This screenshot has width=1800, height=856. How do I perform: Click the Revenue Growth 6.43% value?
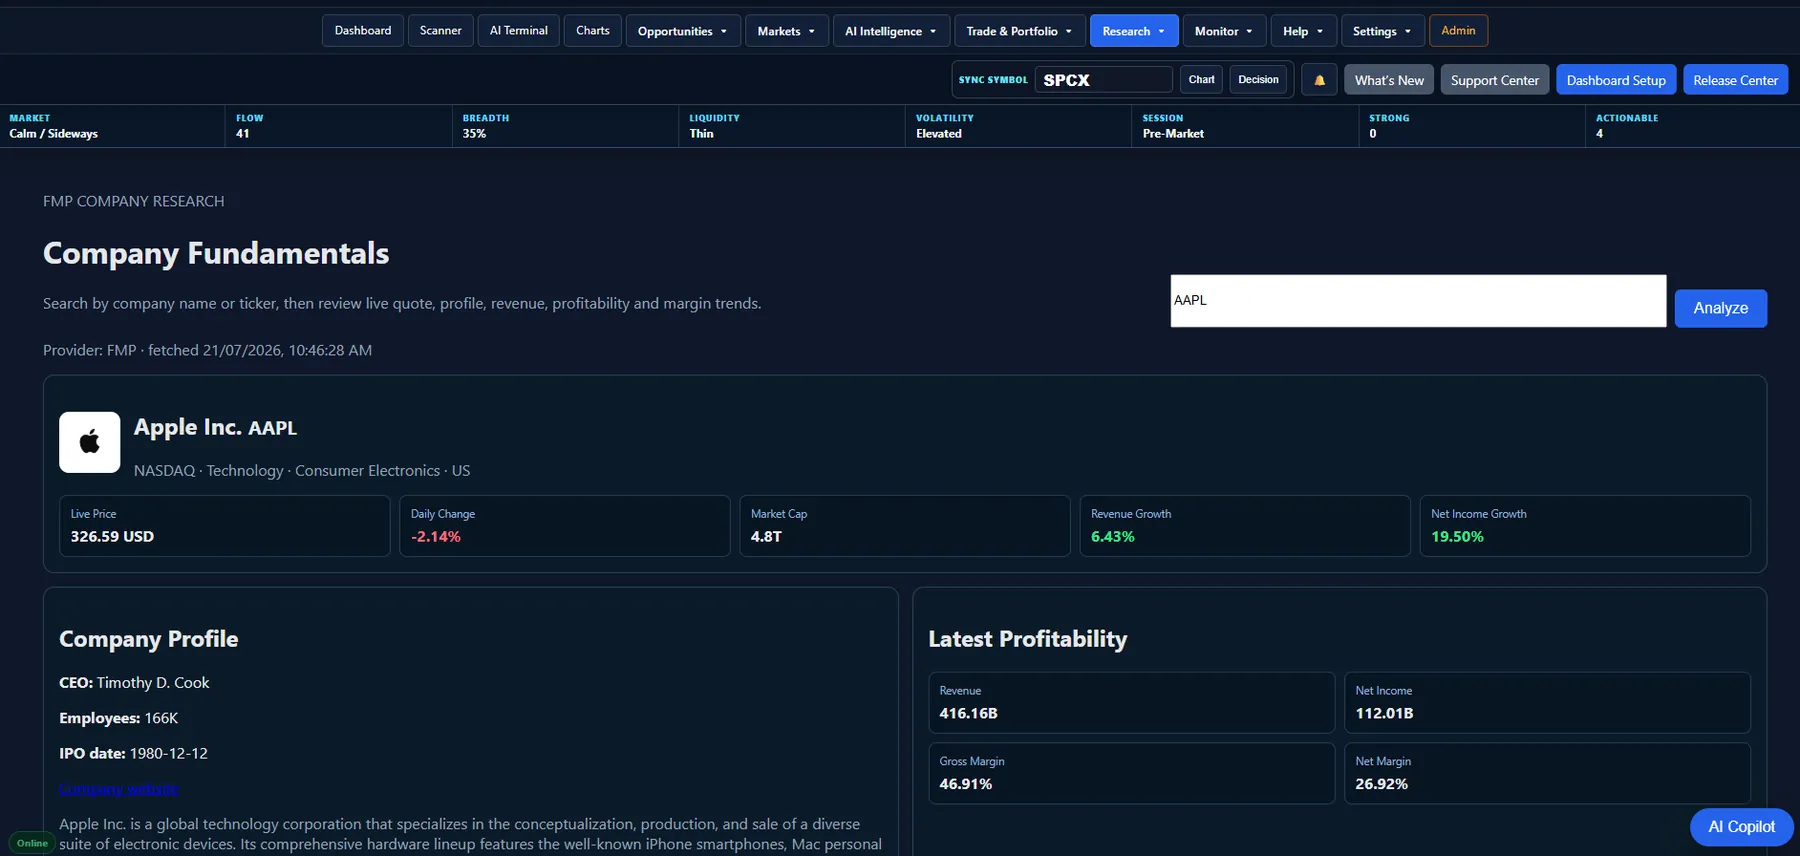pos(1113,537)
